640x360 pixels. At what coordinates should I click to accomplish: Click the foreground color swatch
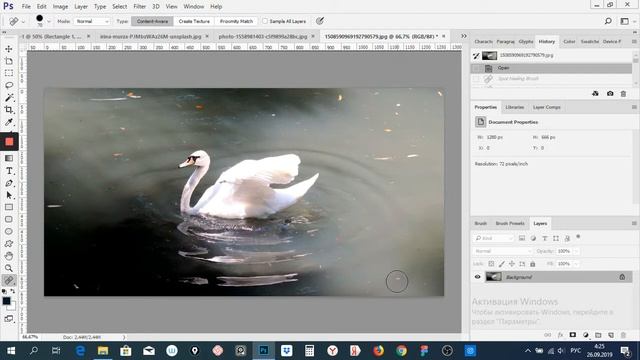(6, 301)
